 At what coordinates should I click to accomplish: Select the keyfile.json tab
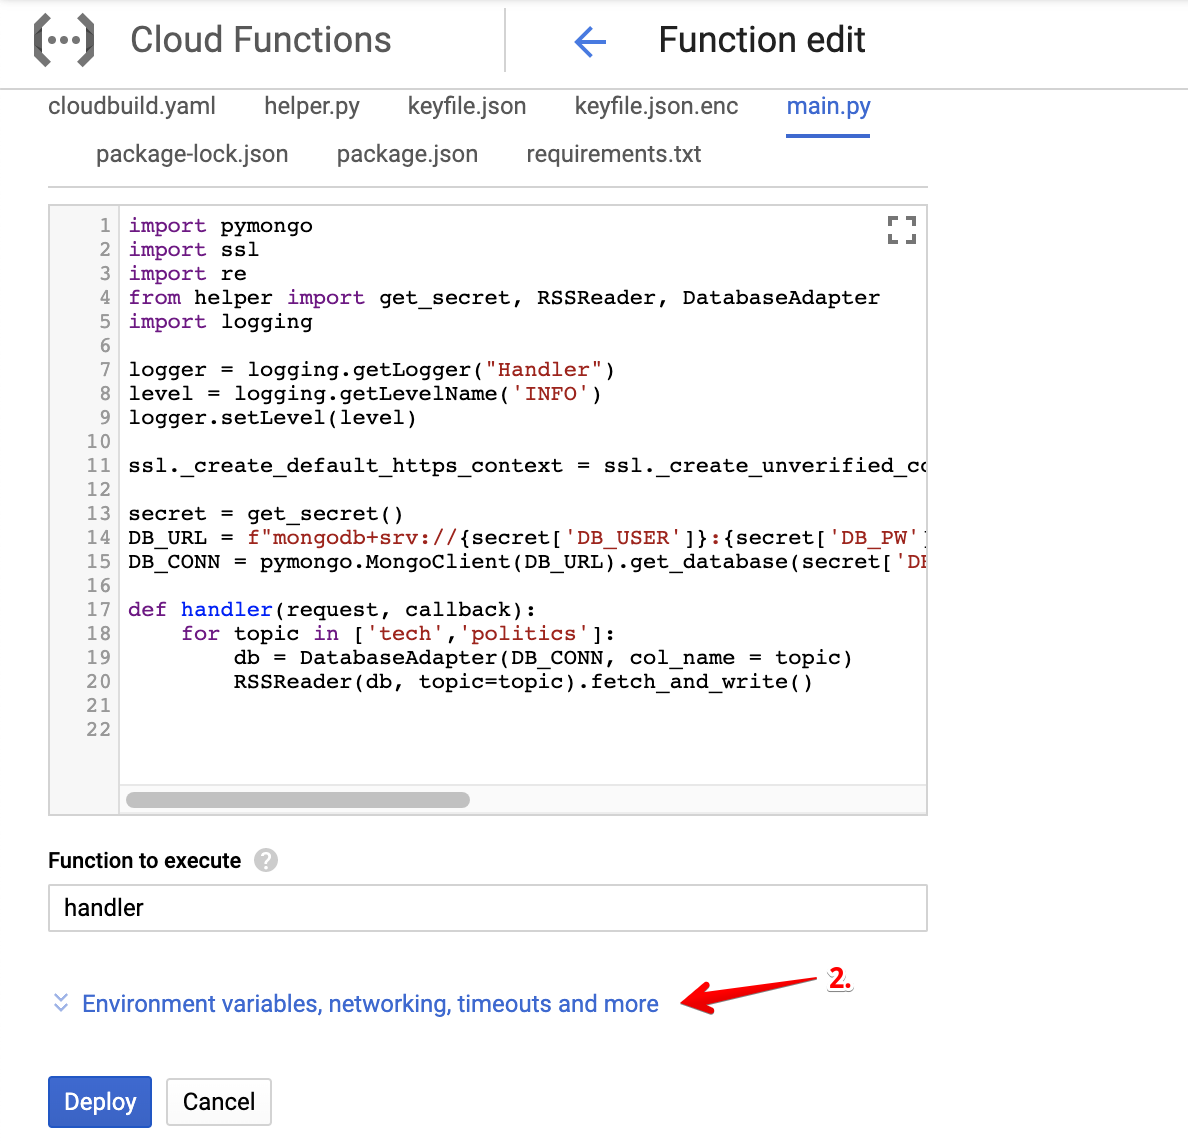[x=467, y=106]
